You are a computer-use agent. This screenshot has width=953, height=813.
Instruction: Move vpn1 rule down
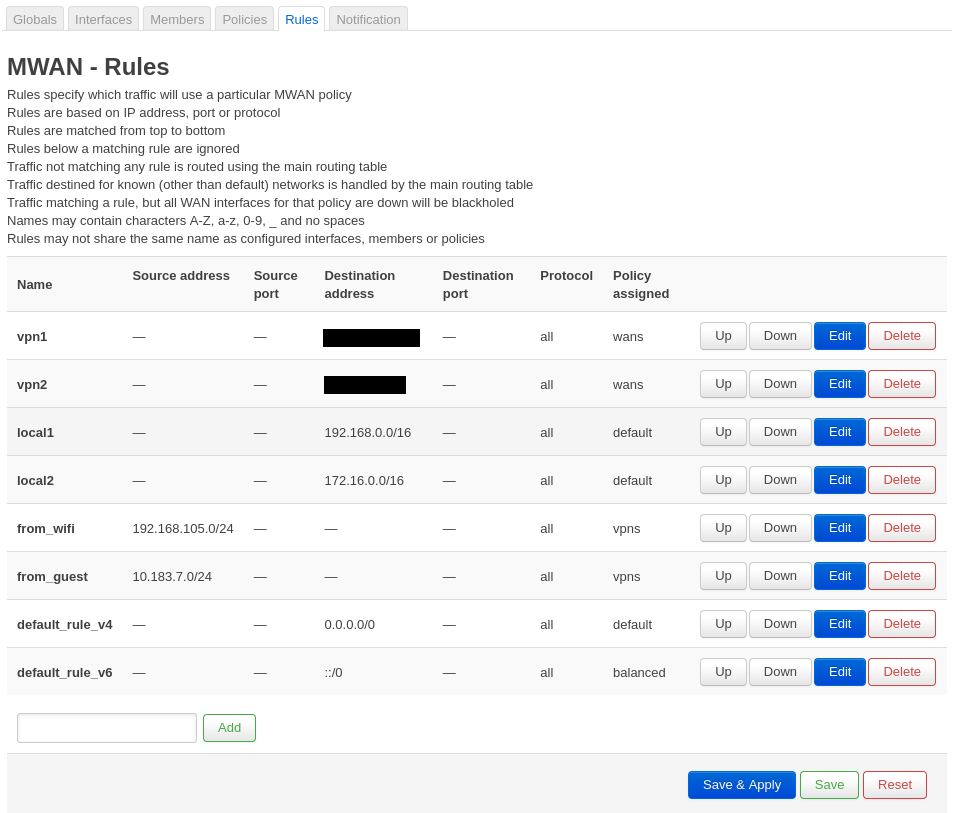(780, 336)
